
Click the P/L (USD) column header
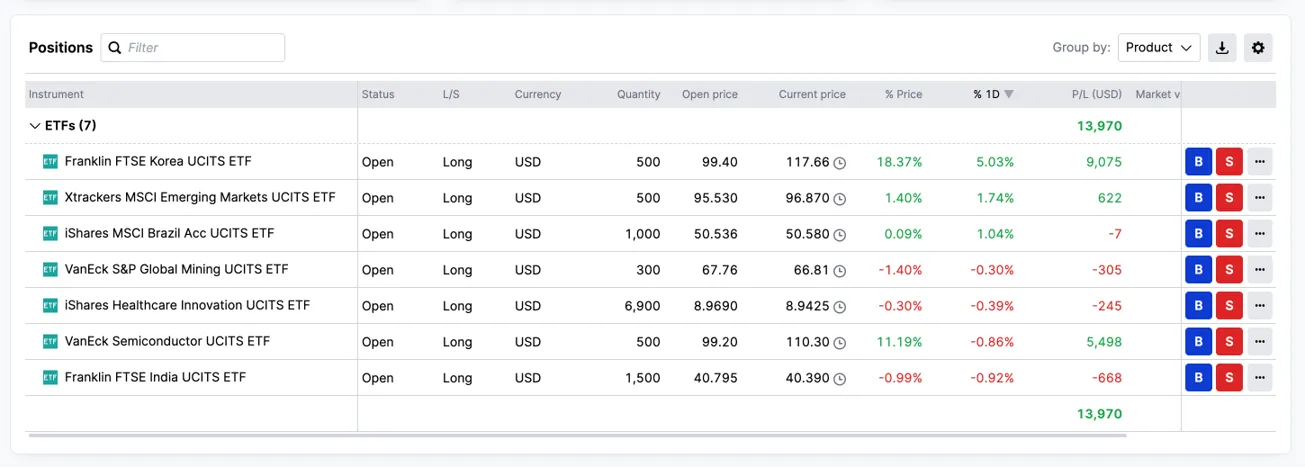1096,94
